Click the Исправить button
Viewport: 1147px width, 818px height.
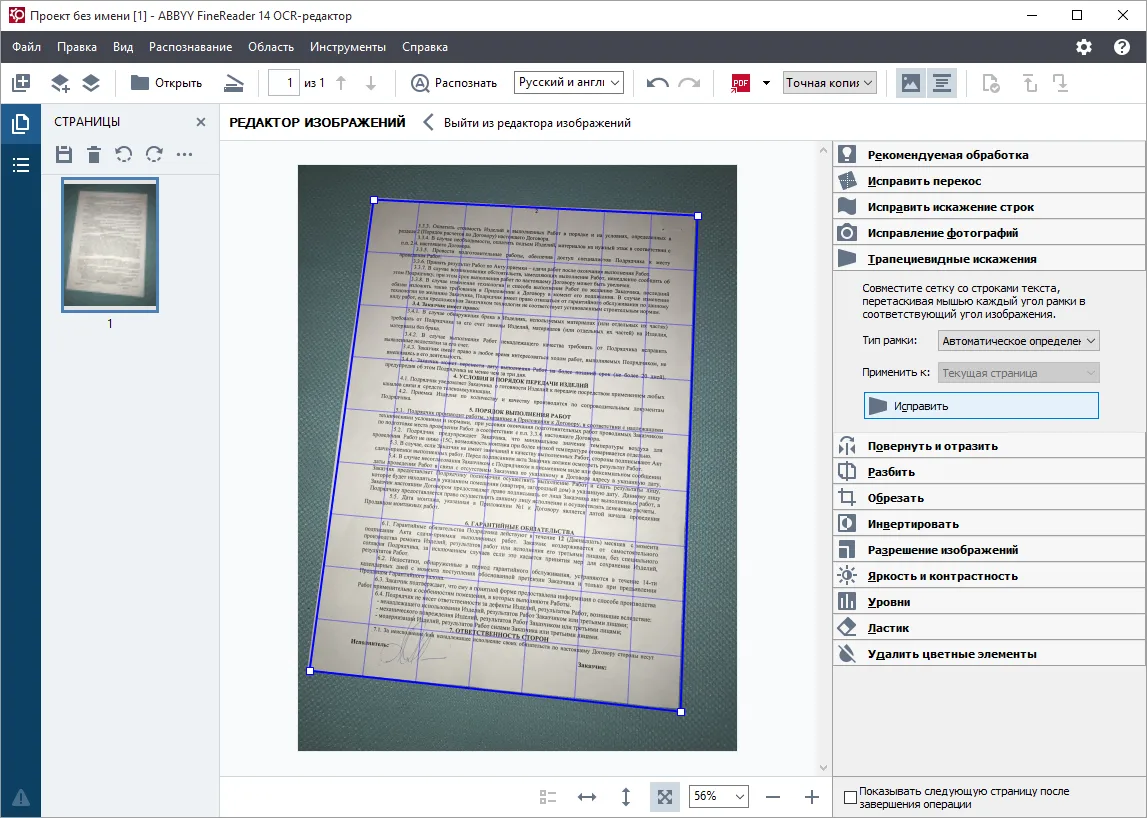click(981, 405)
